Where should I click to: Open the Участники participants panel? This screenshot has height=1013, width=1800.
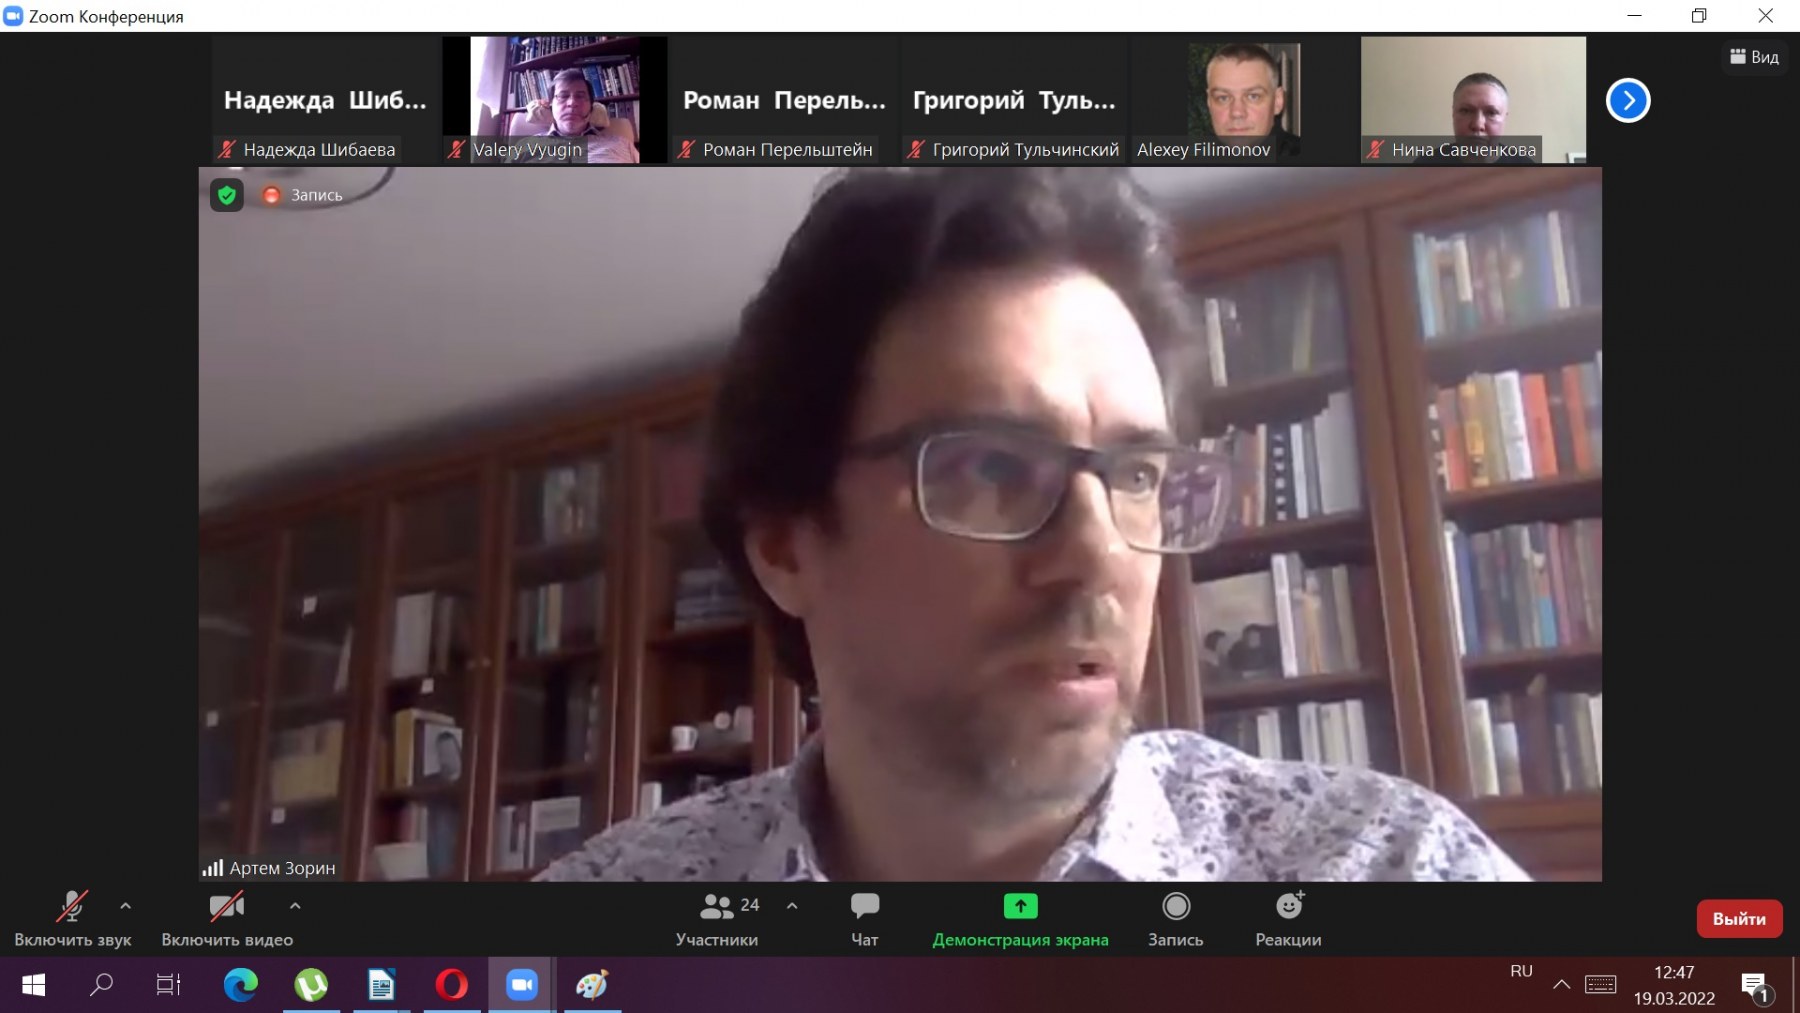click(x=717, y=919)
